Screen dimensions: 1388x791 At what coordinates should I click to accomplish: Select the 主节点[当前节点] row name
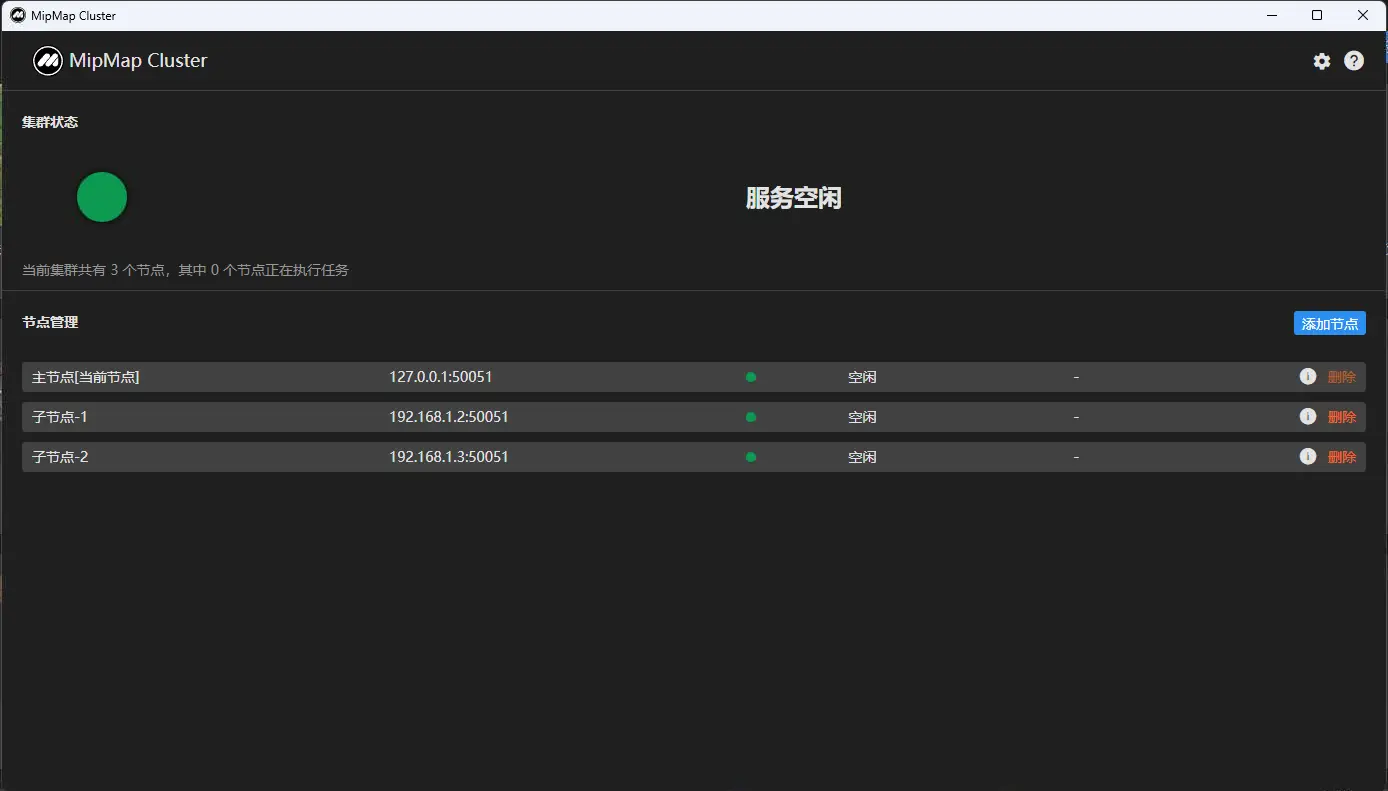(x=86, y=377)
